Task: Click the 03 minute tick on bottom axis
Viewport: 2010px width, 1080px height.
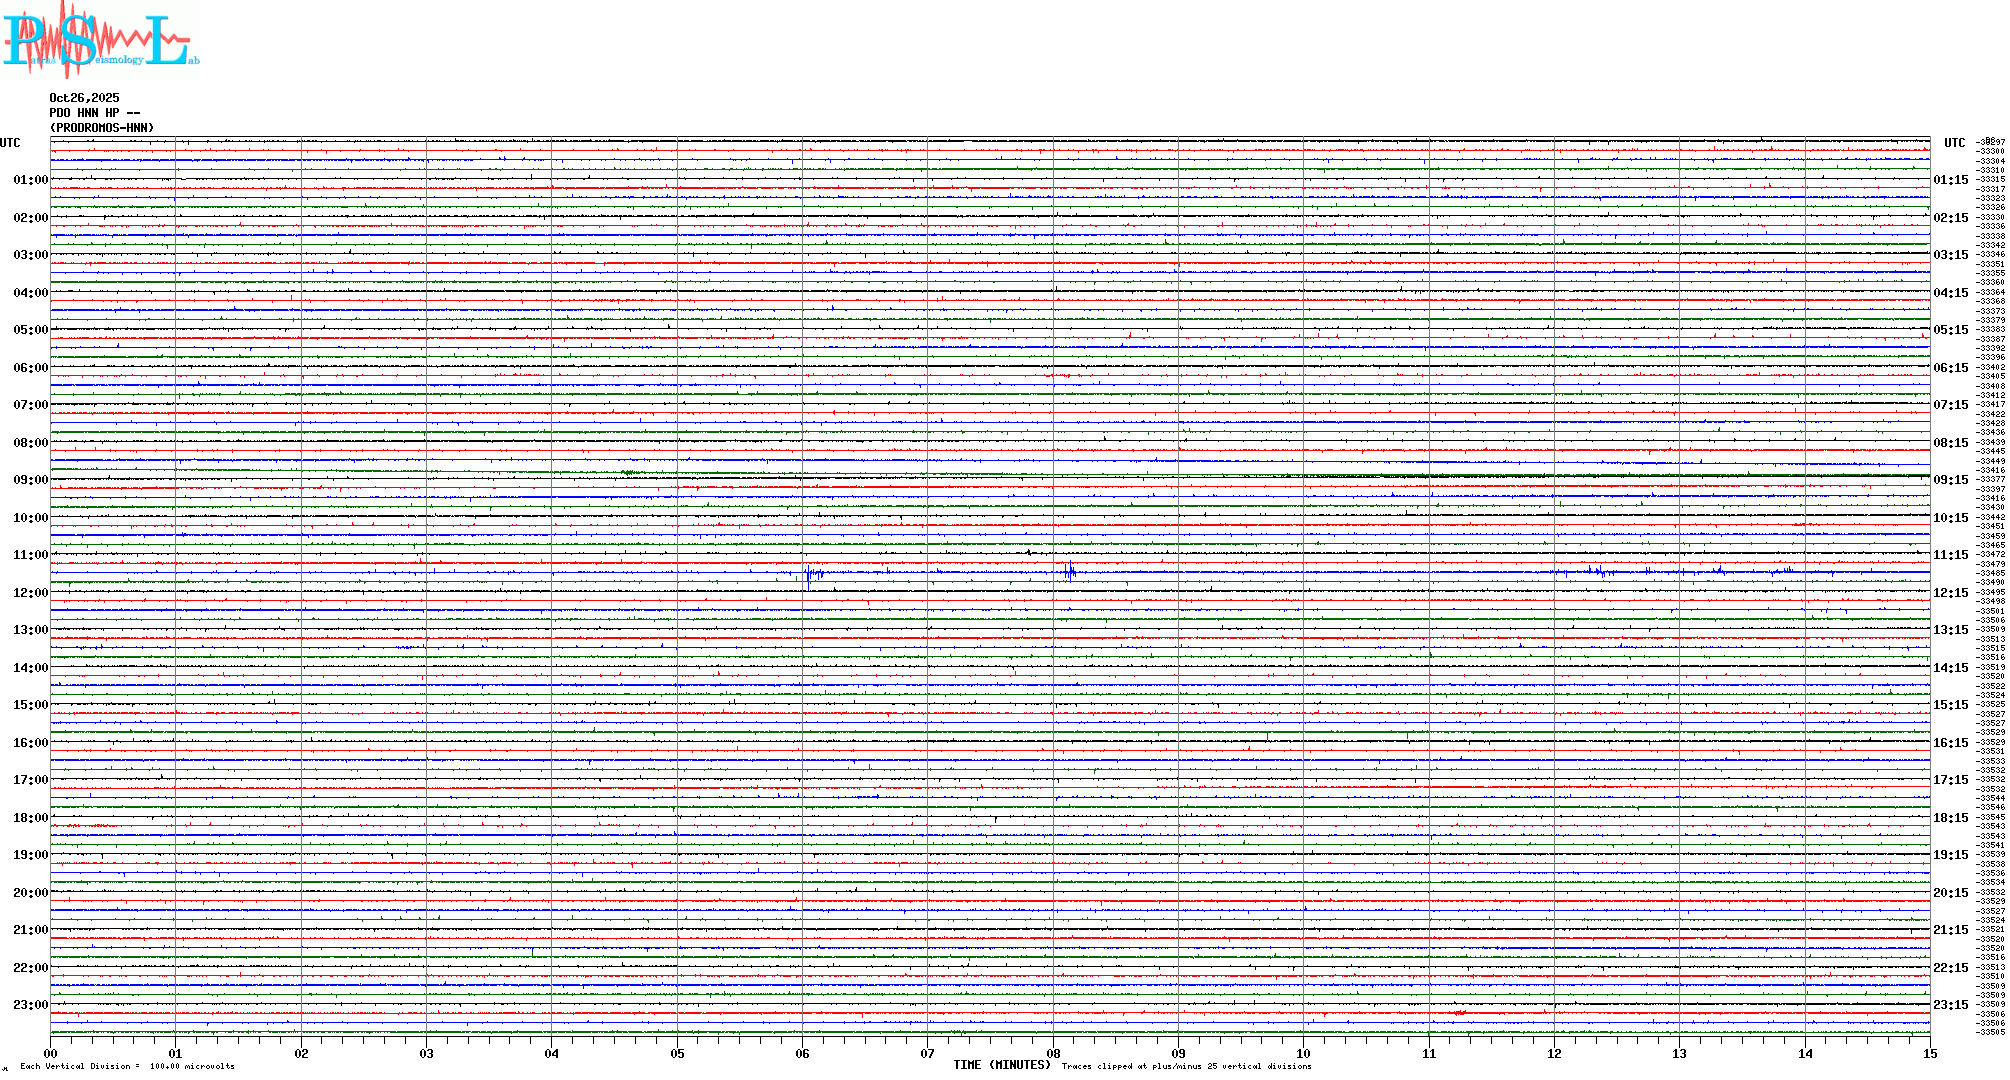Action: 427,1053
